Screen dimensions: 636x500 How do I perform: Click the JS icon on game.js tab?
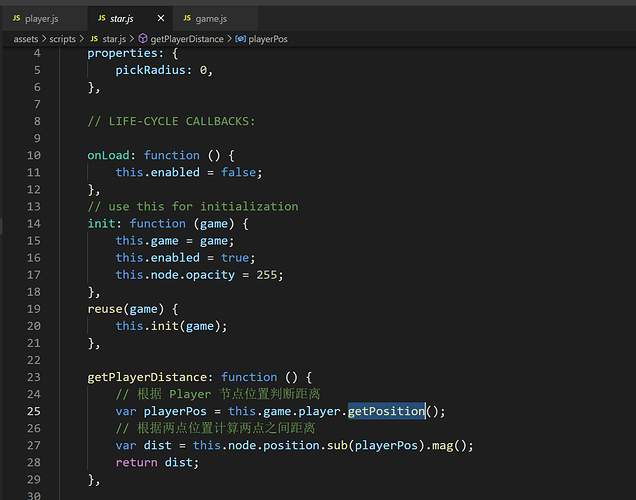(x=187, y=18)
